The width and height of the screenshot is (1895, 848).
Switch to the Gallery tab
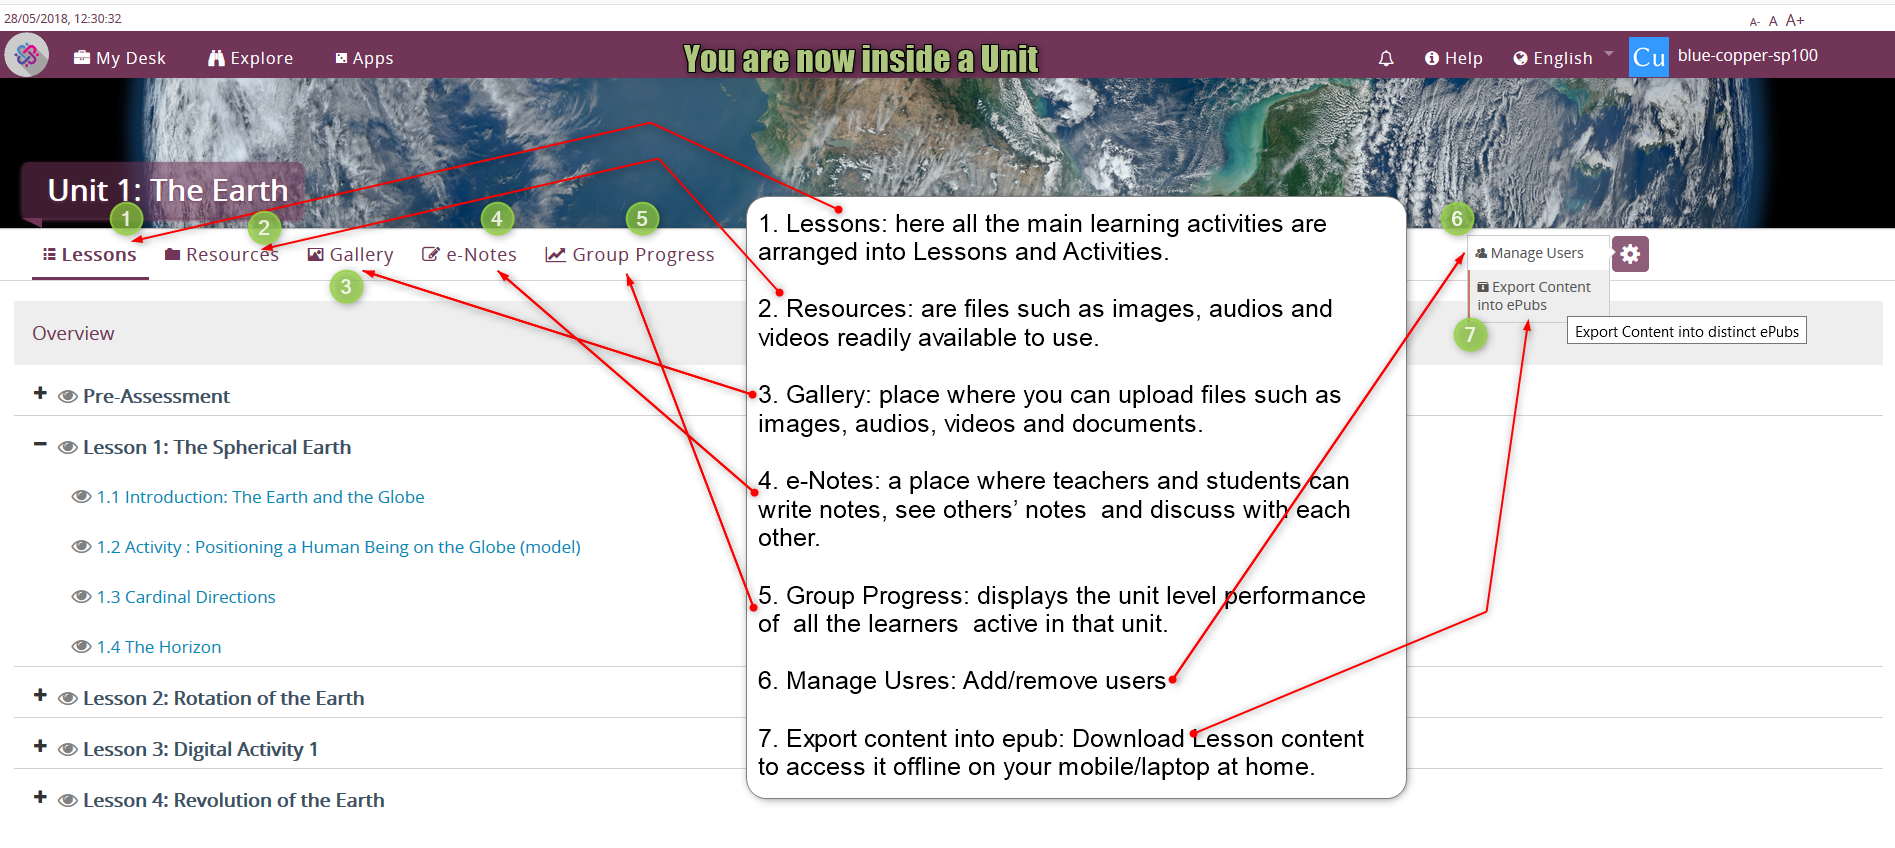pyautogui.click(x=350, y=255)
